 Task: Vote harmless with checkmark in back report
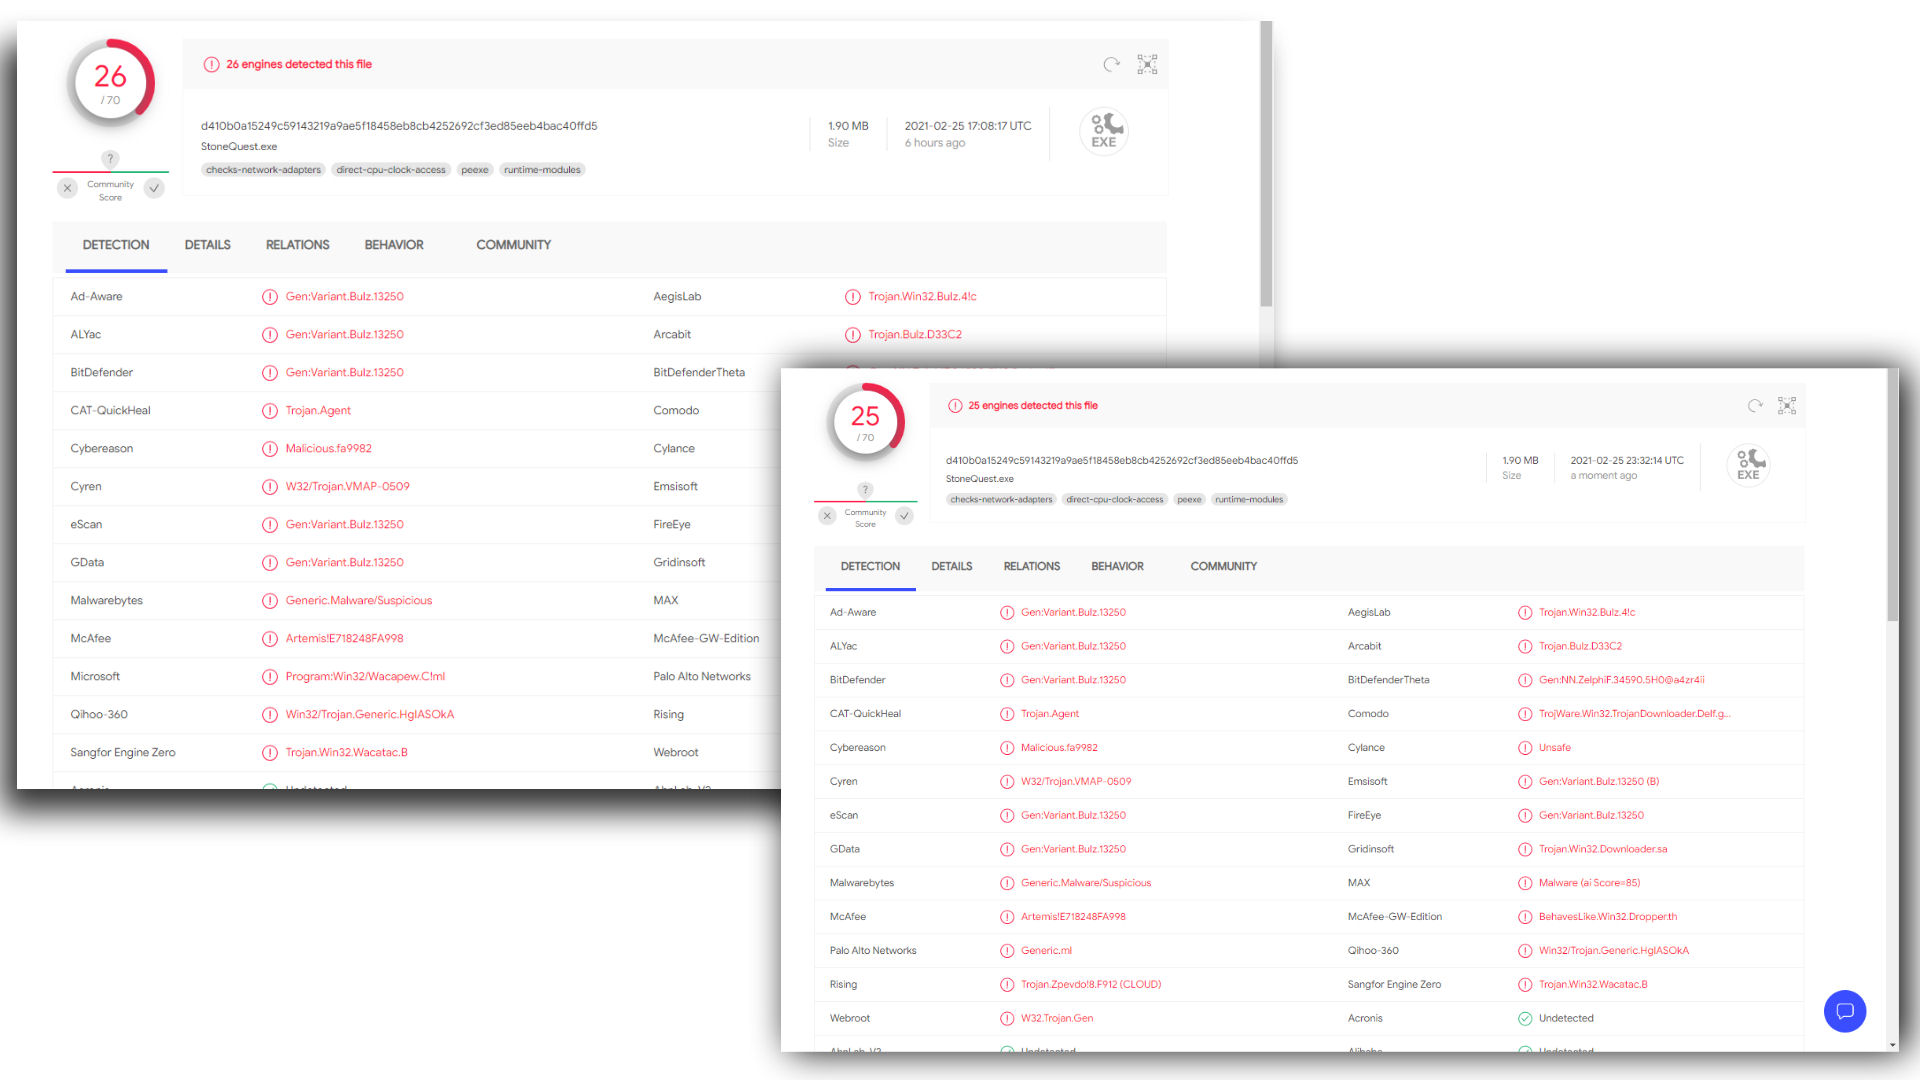[x=154, y=188]
